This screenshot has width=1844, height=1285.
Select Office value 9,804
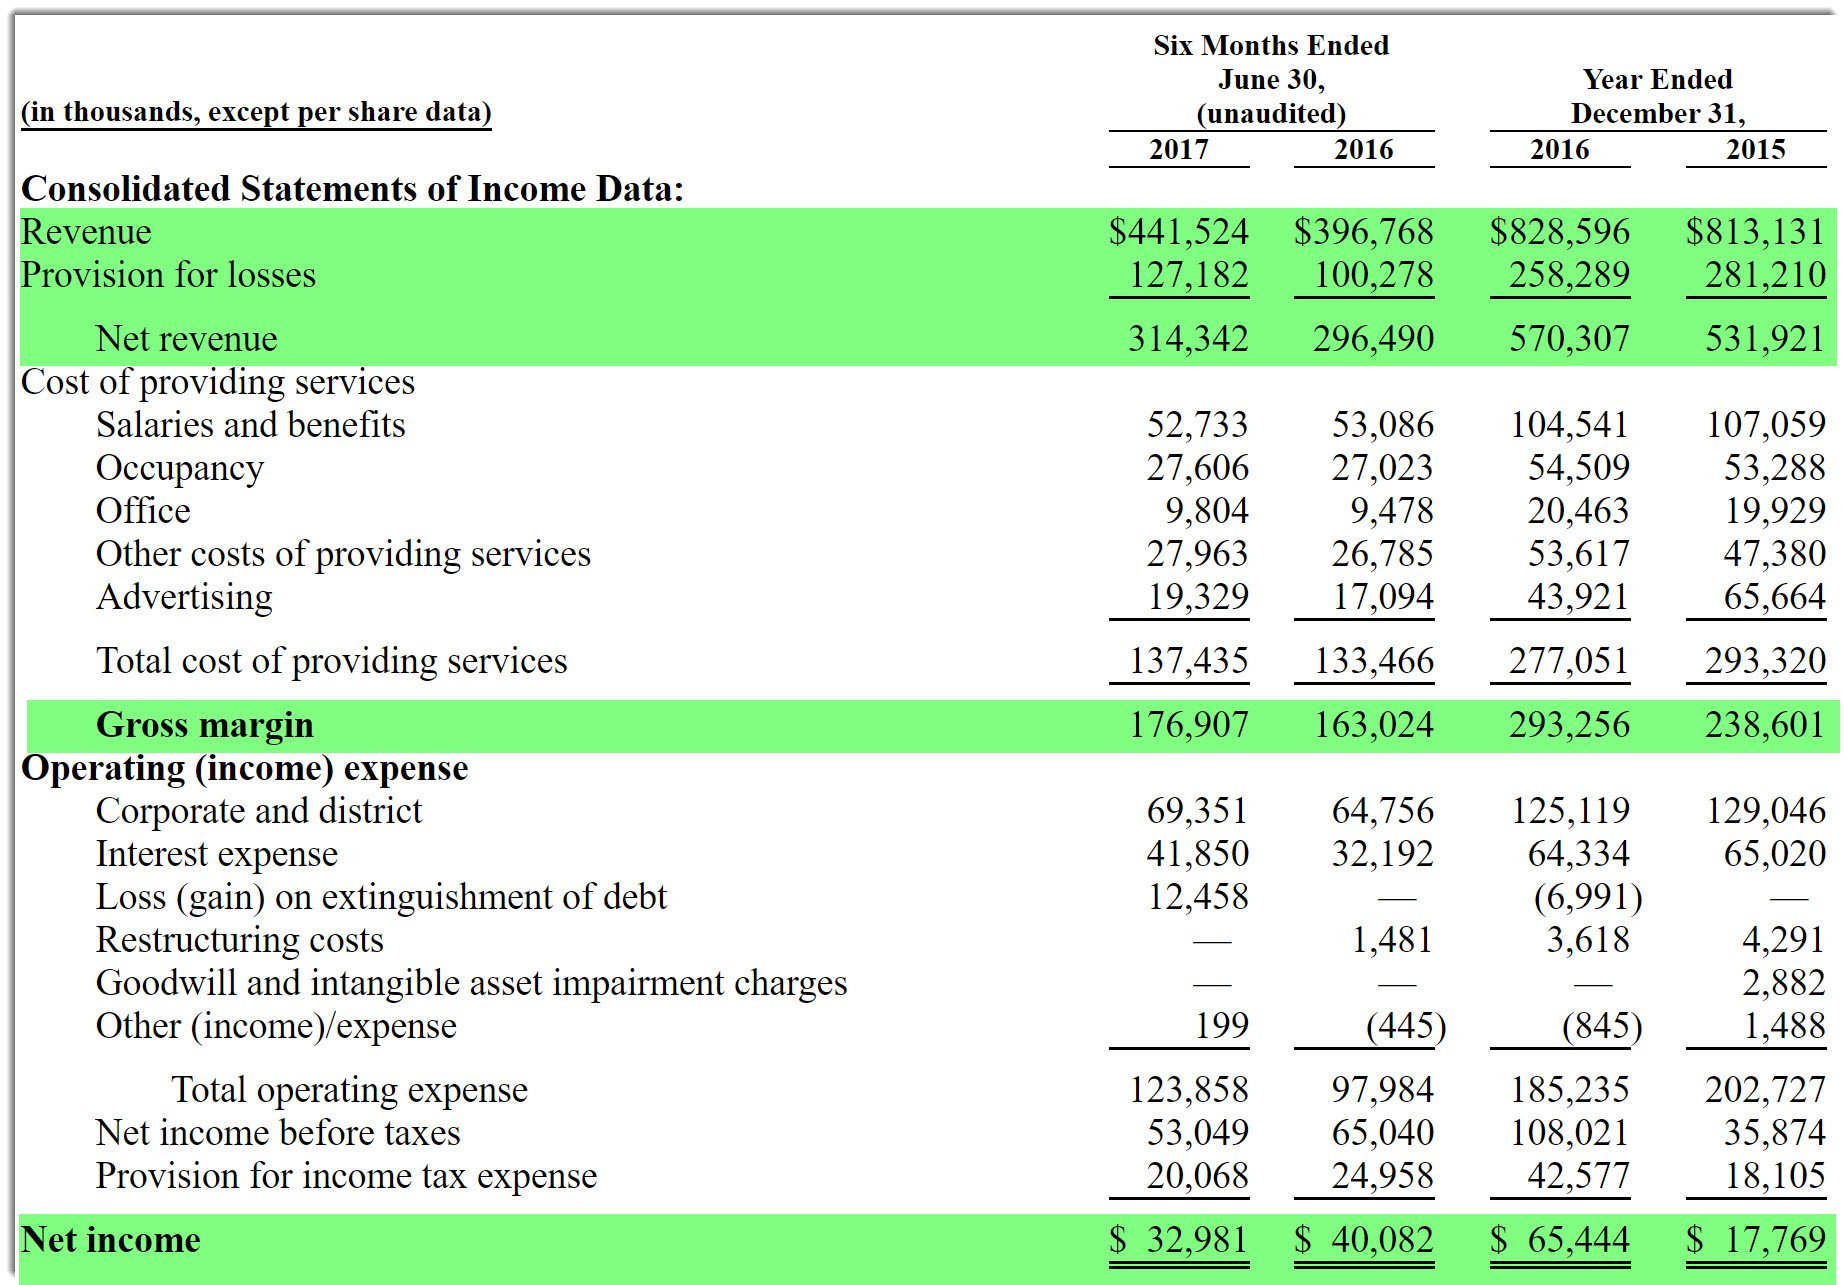1207,511
